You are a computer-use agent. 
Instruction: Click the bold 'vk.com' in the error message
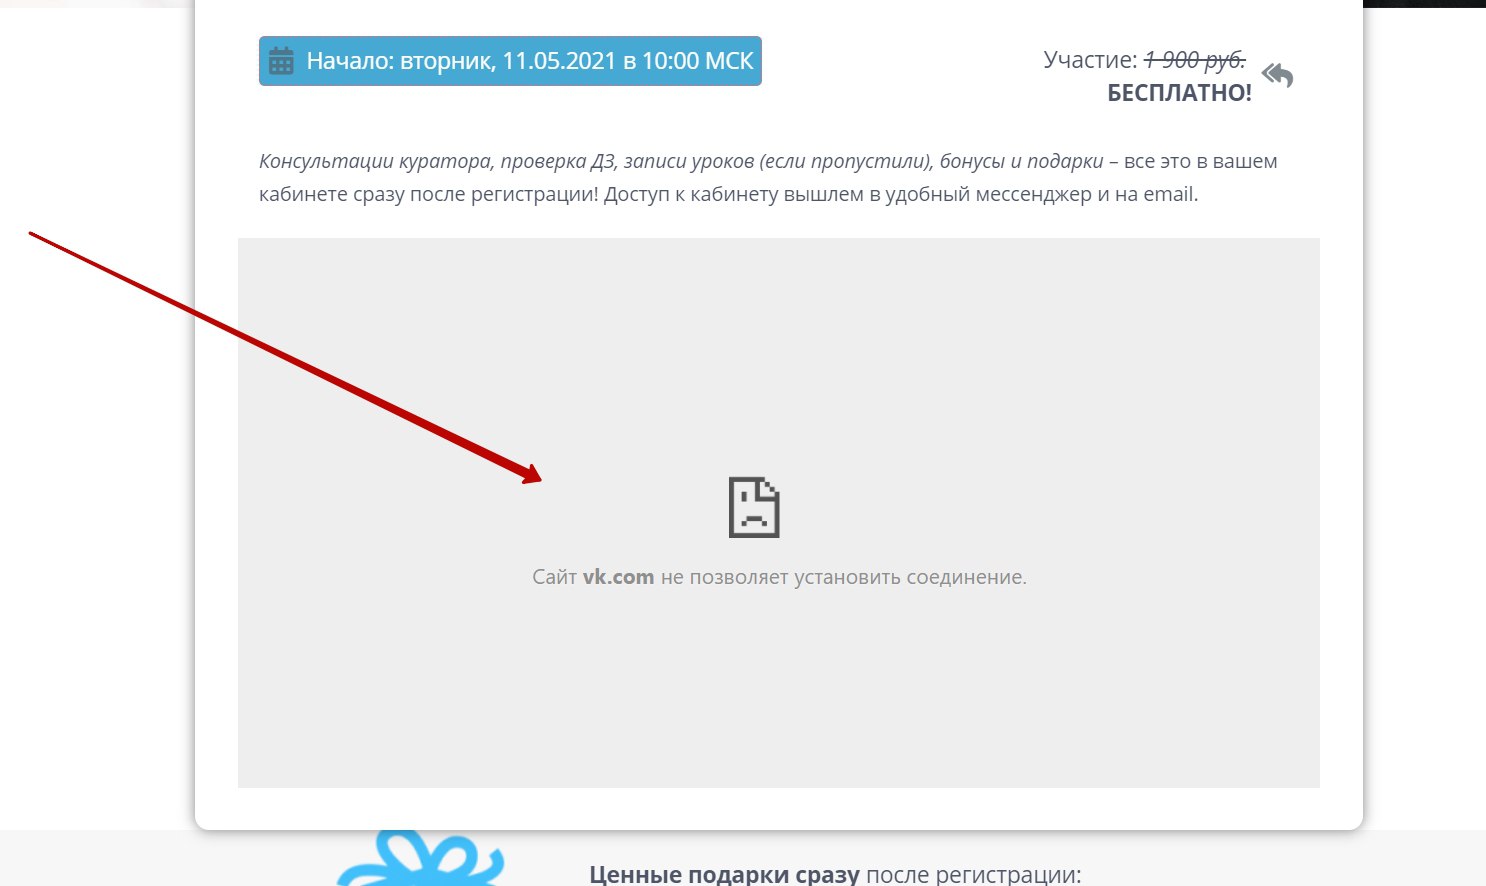tap(618, 577)
